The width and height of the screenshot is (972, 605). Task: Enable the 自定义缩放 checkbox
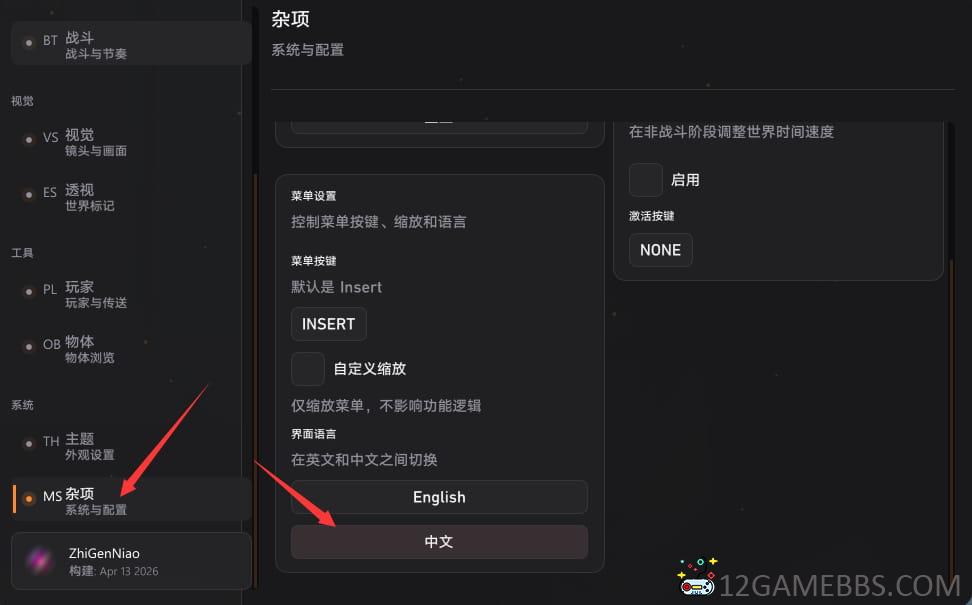pos(307,369)
